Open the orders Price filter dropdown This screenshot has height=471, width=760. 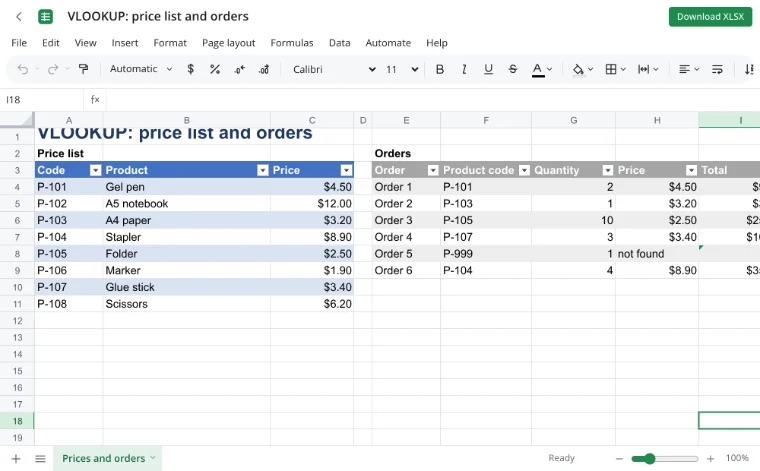click(691, 170)
